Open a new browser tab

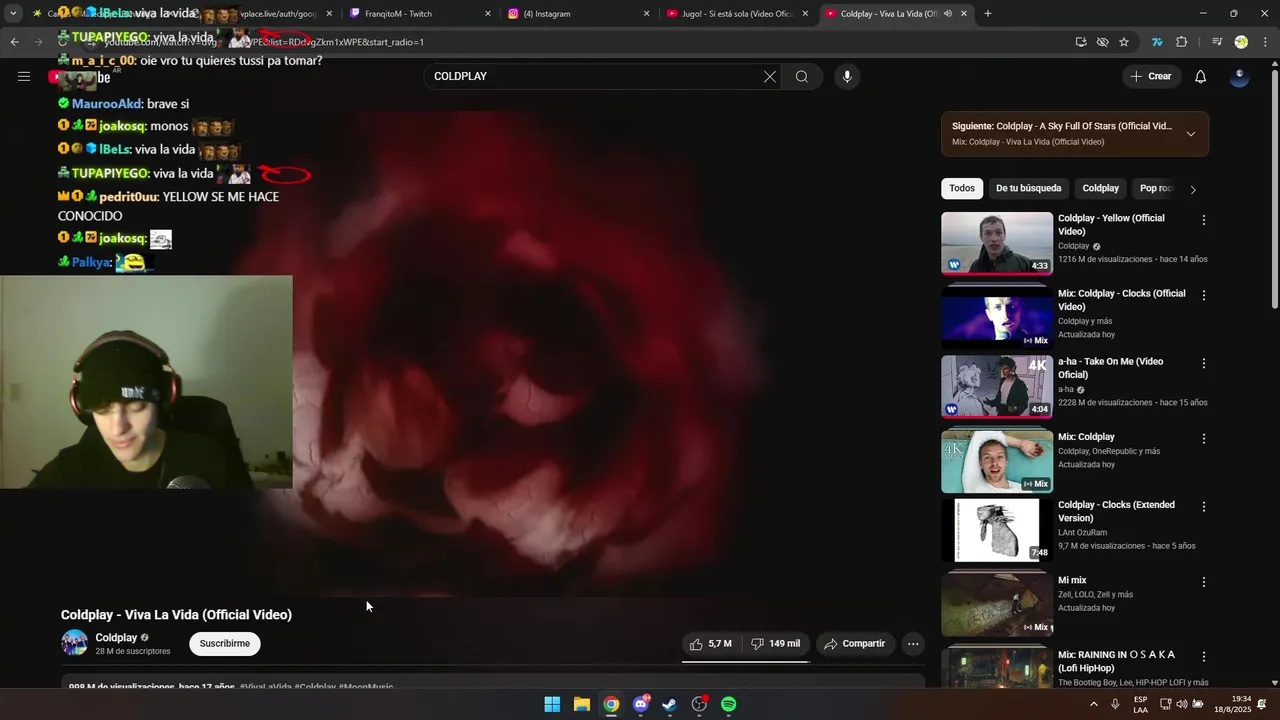point(988,14)
